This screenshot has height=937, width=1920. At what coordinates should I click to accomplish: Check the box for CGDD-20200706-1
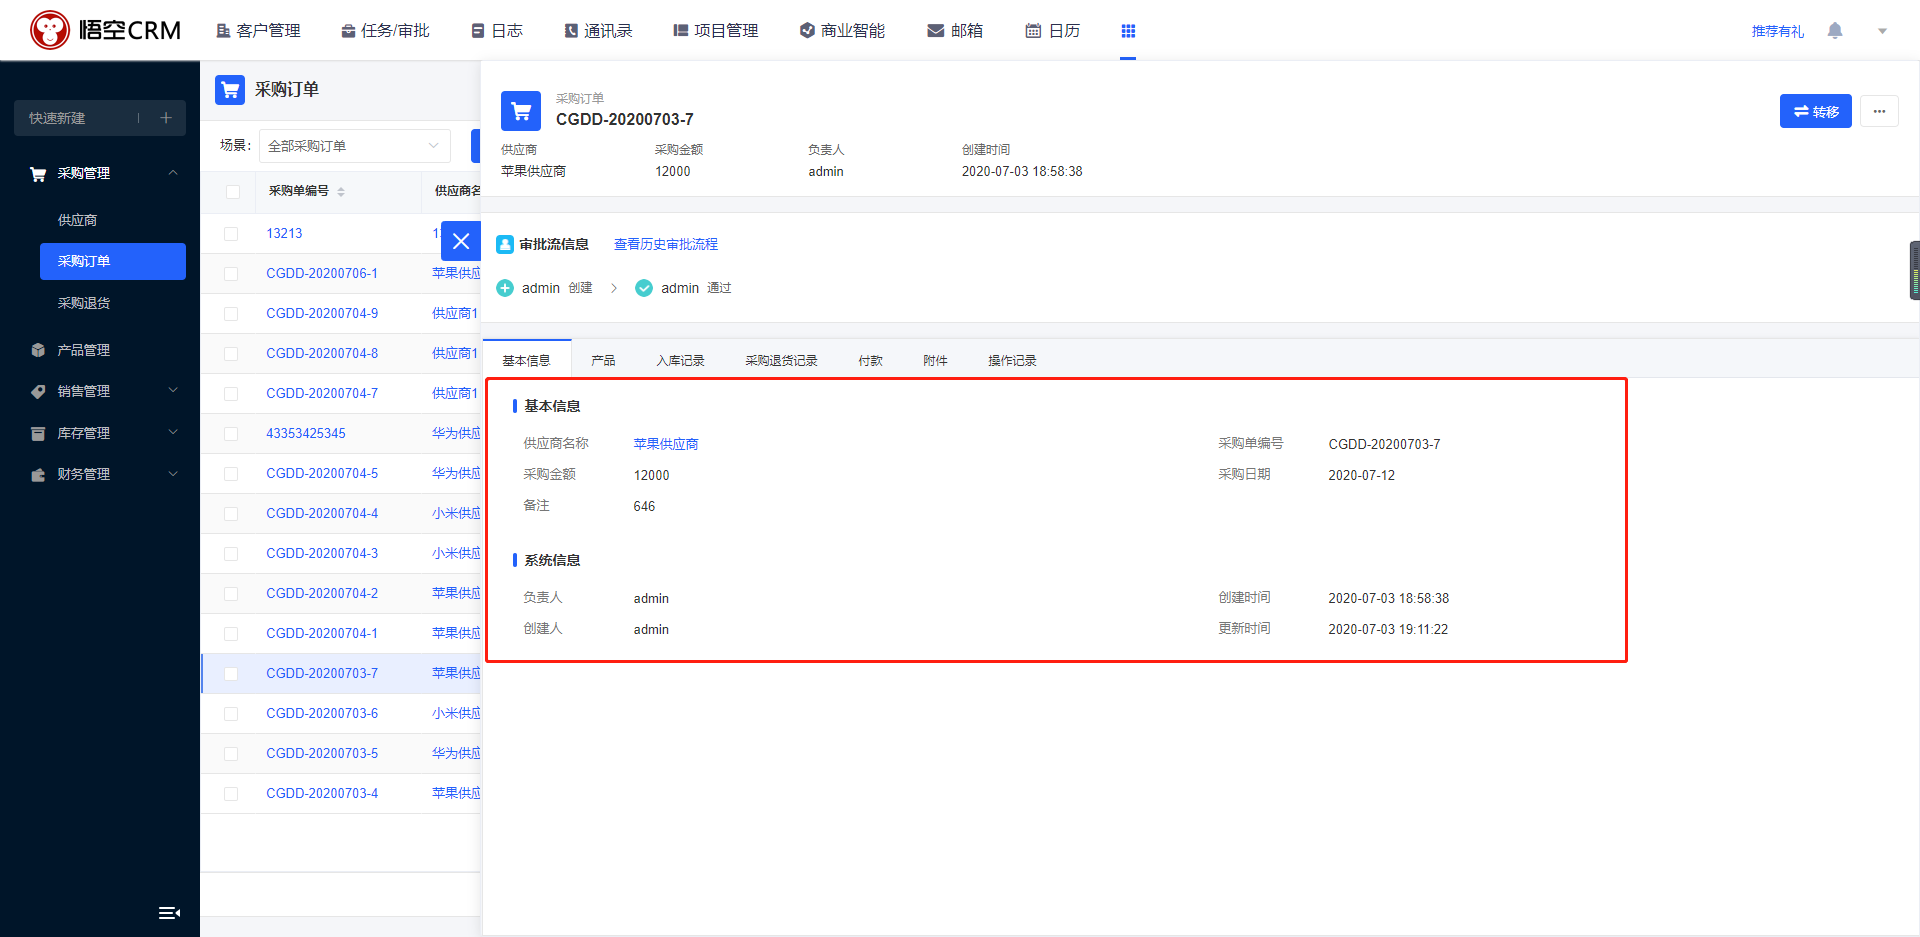[x=231, y=273]
